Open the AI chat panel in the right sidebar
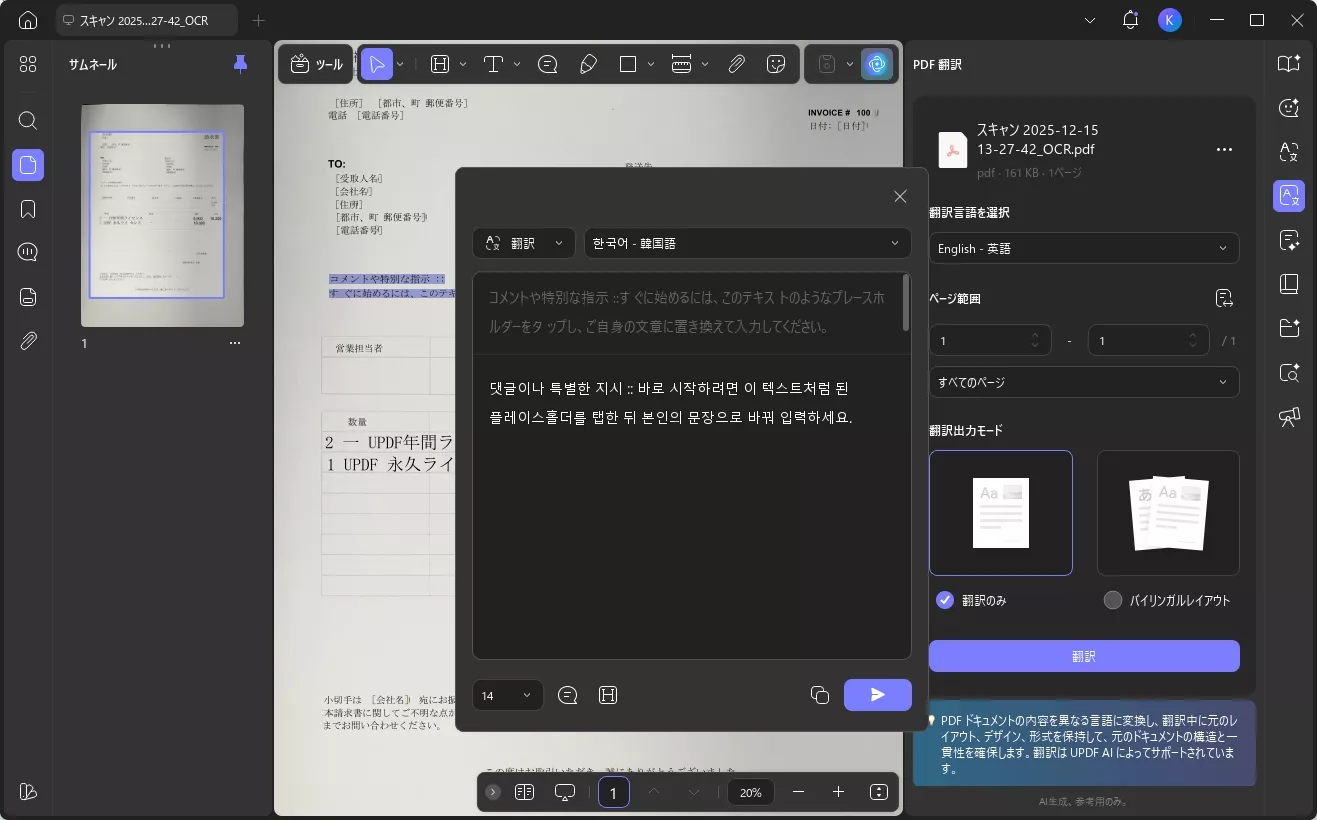Viewport: 1317px width, 820px height. tap(1289, 108)
